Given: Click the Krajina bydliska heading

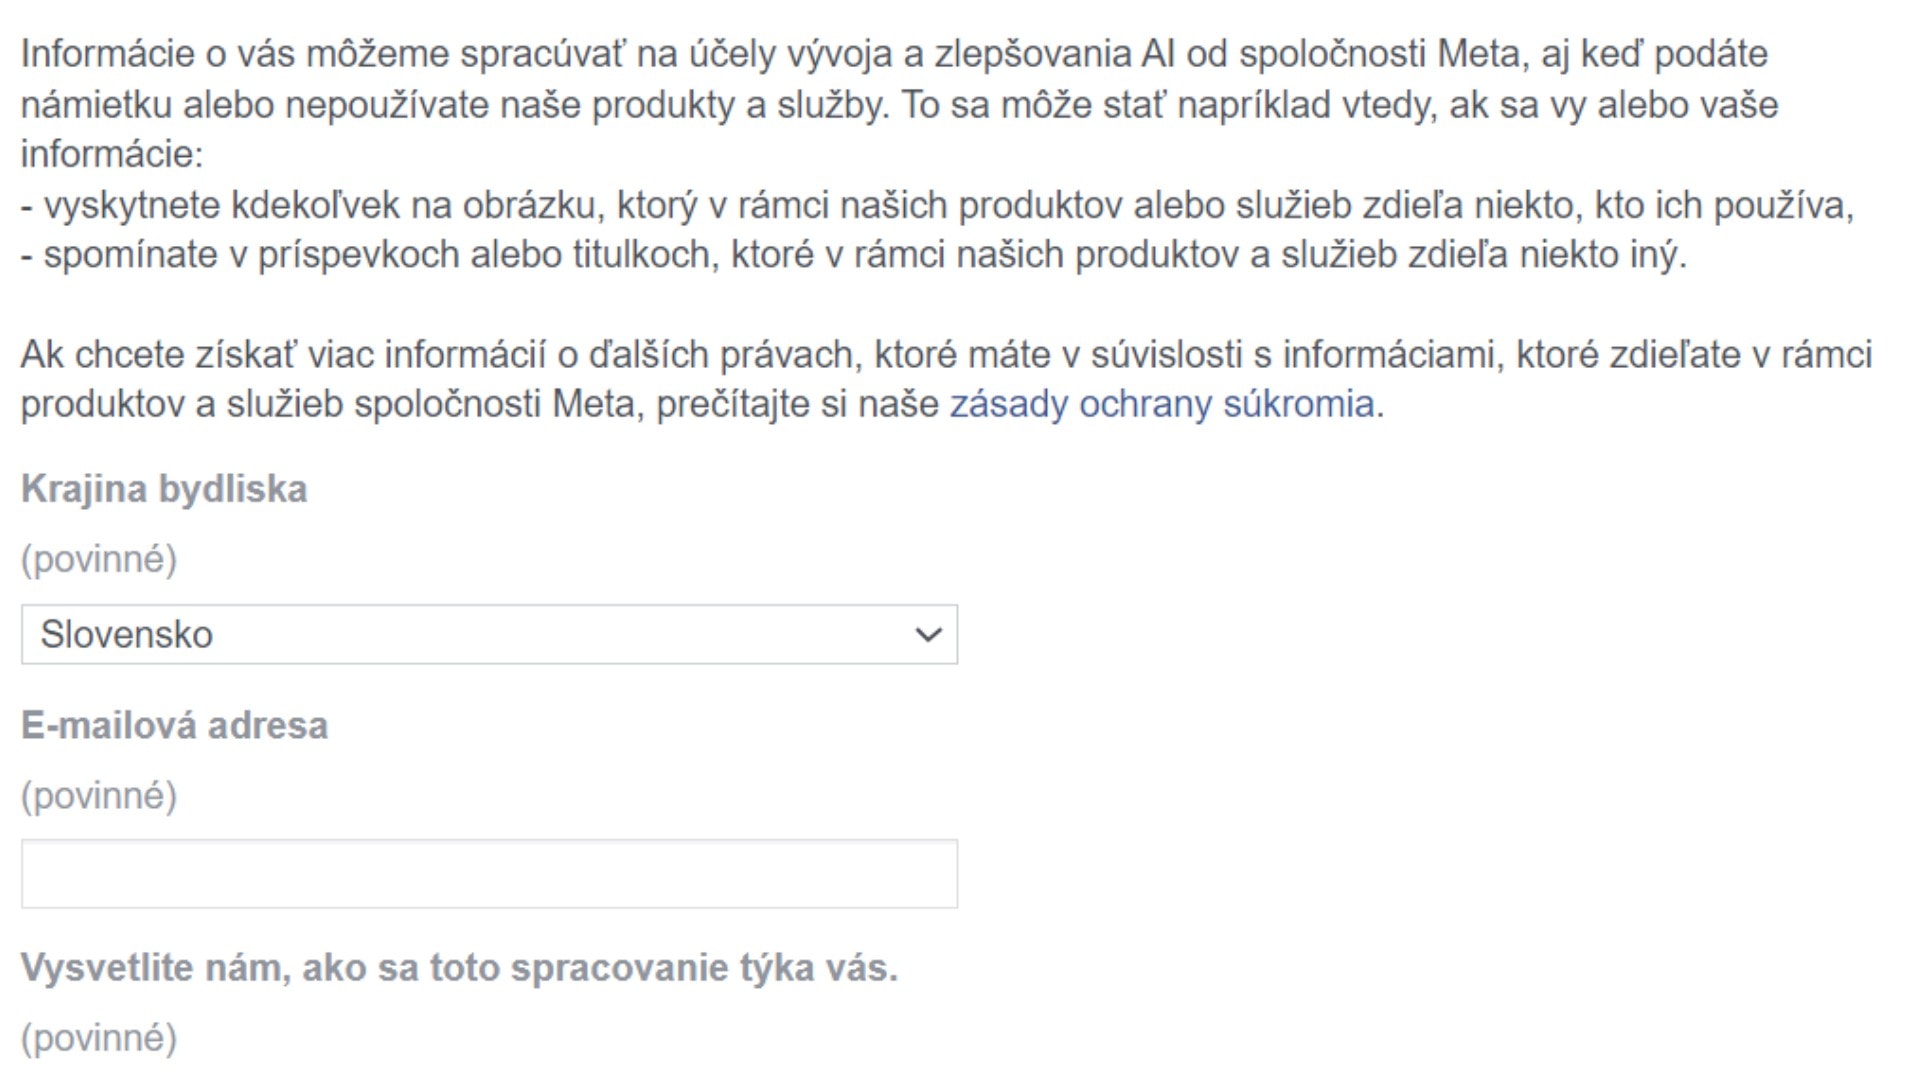Looking at the screenshot, I should [165, 489].
